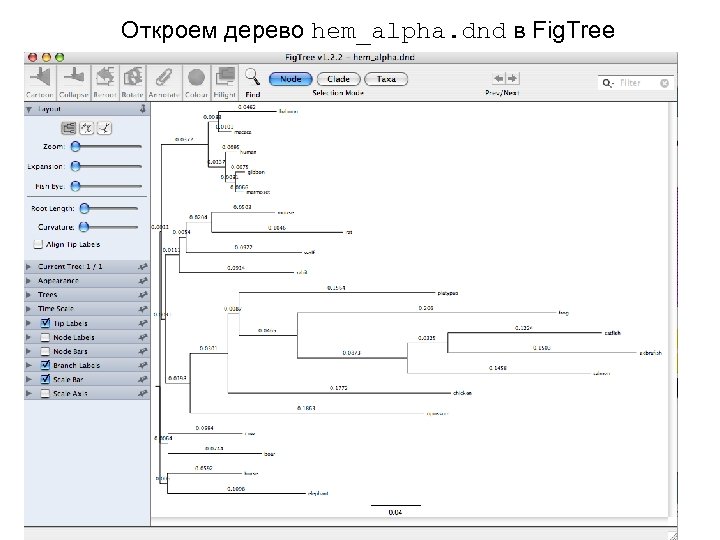720x540 pixels.
Task: Click the elephant tip label
Action: 318,494
